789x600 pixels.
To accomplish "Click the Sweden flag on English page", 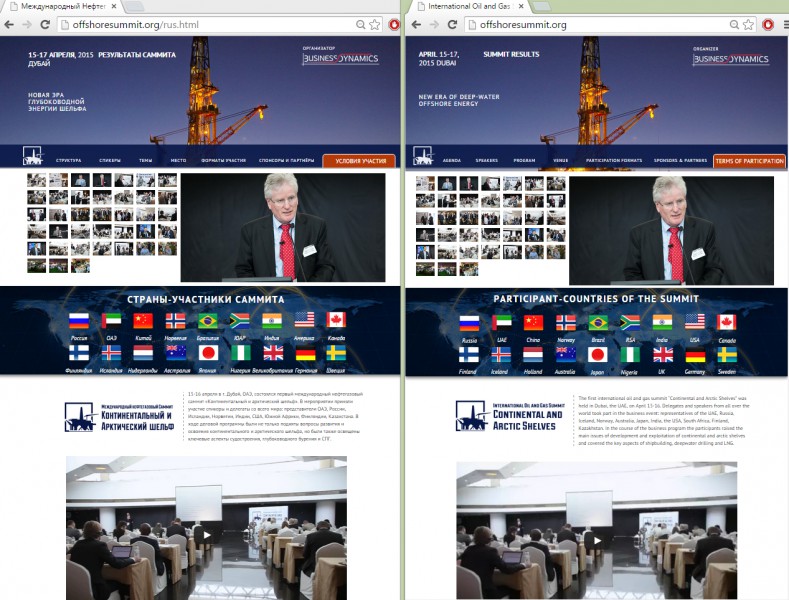I will click(727, 355).
